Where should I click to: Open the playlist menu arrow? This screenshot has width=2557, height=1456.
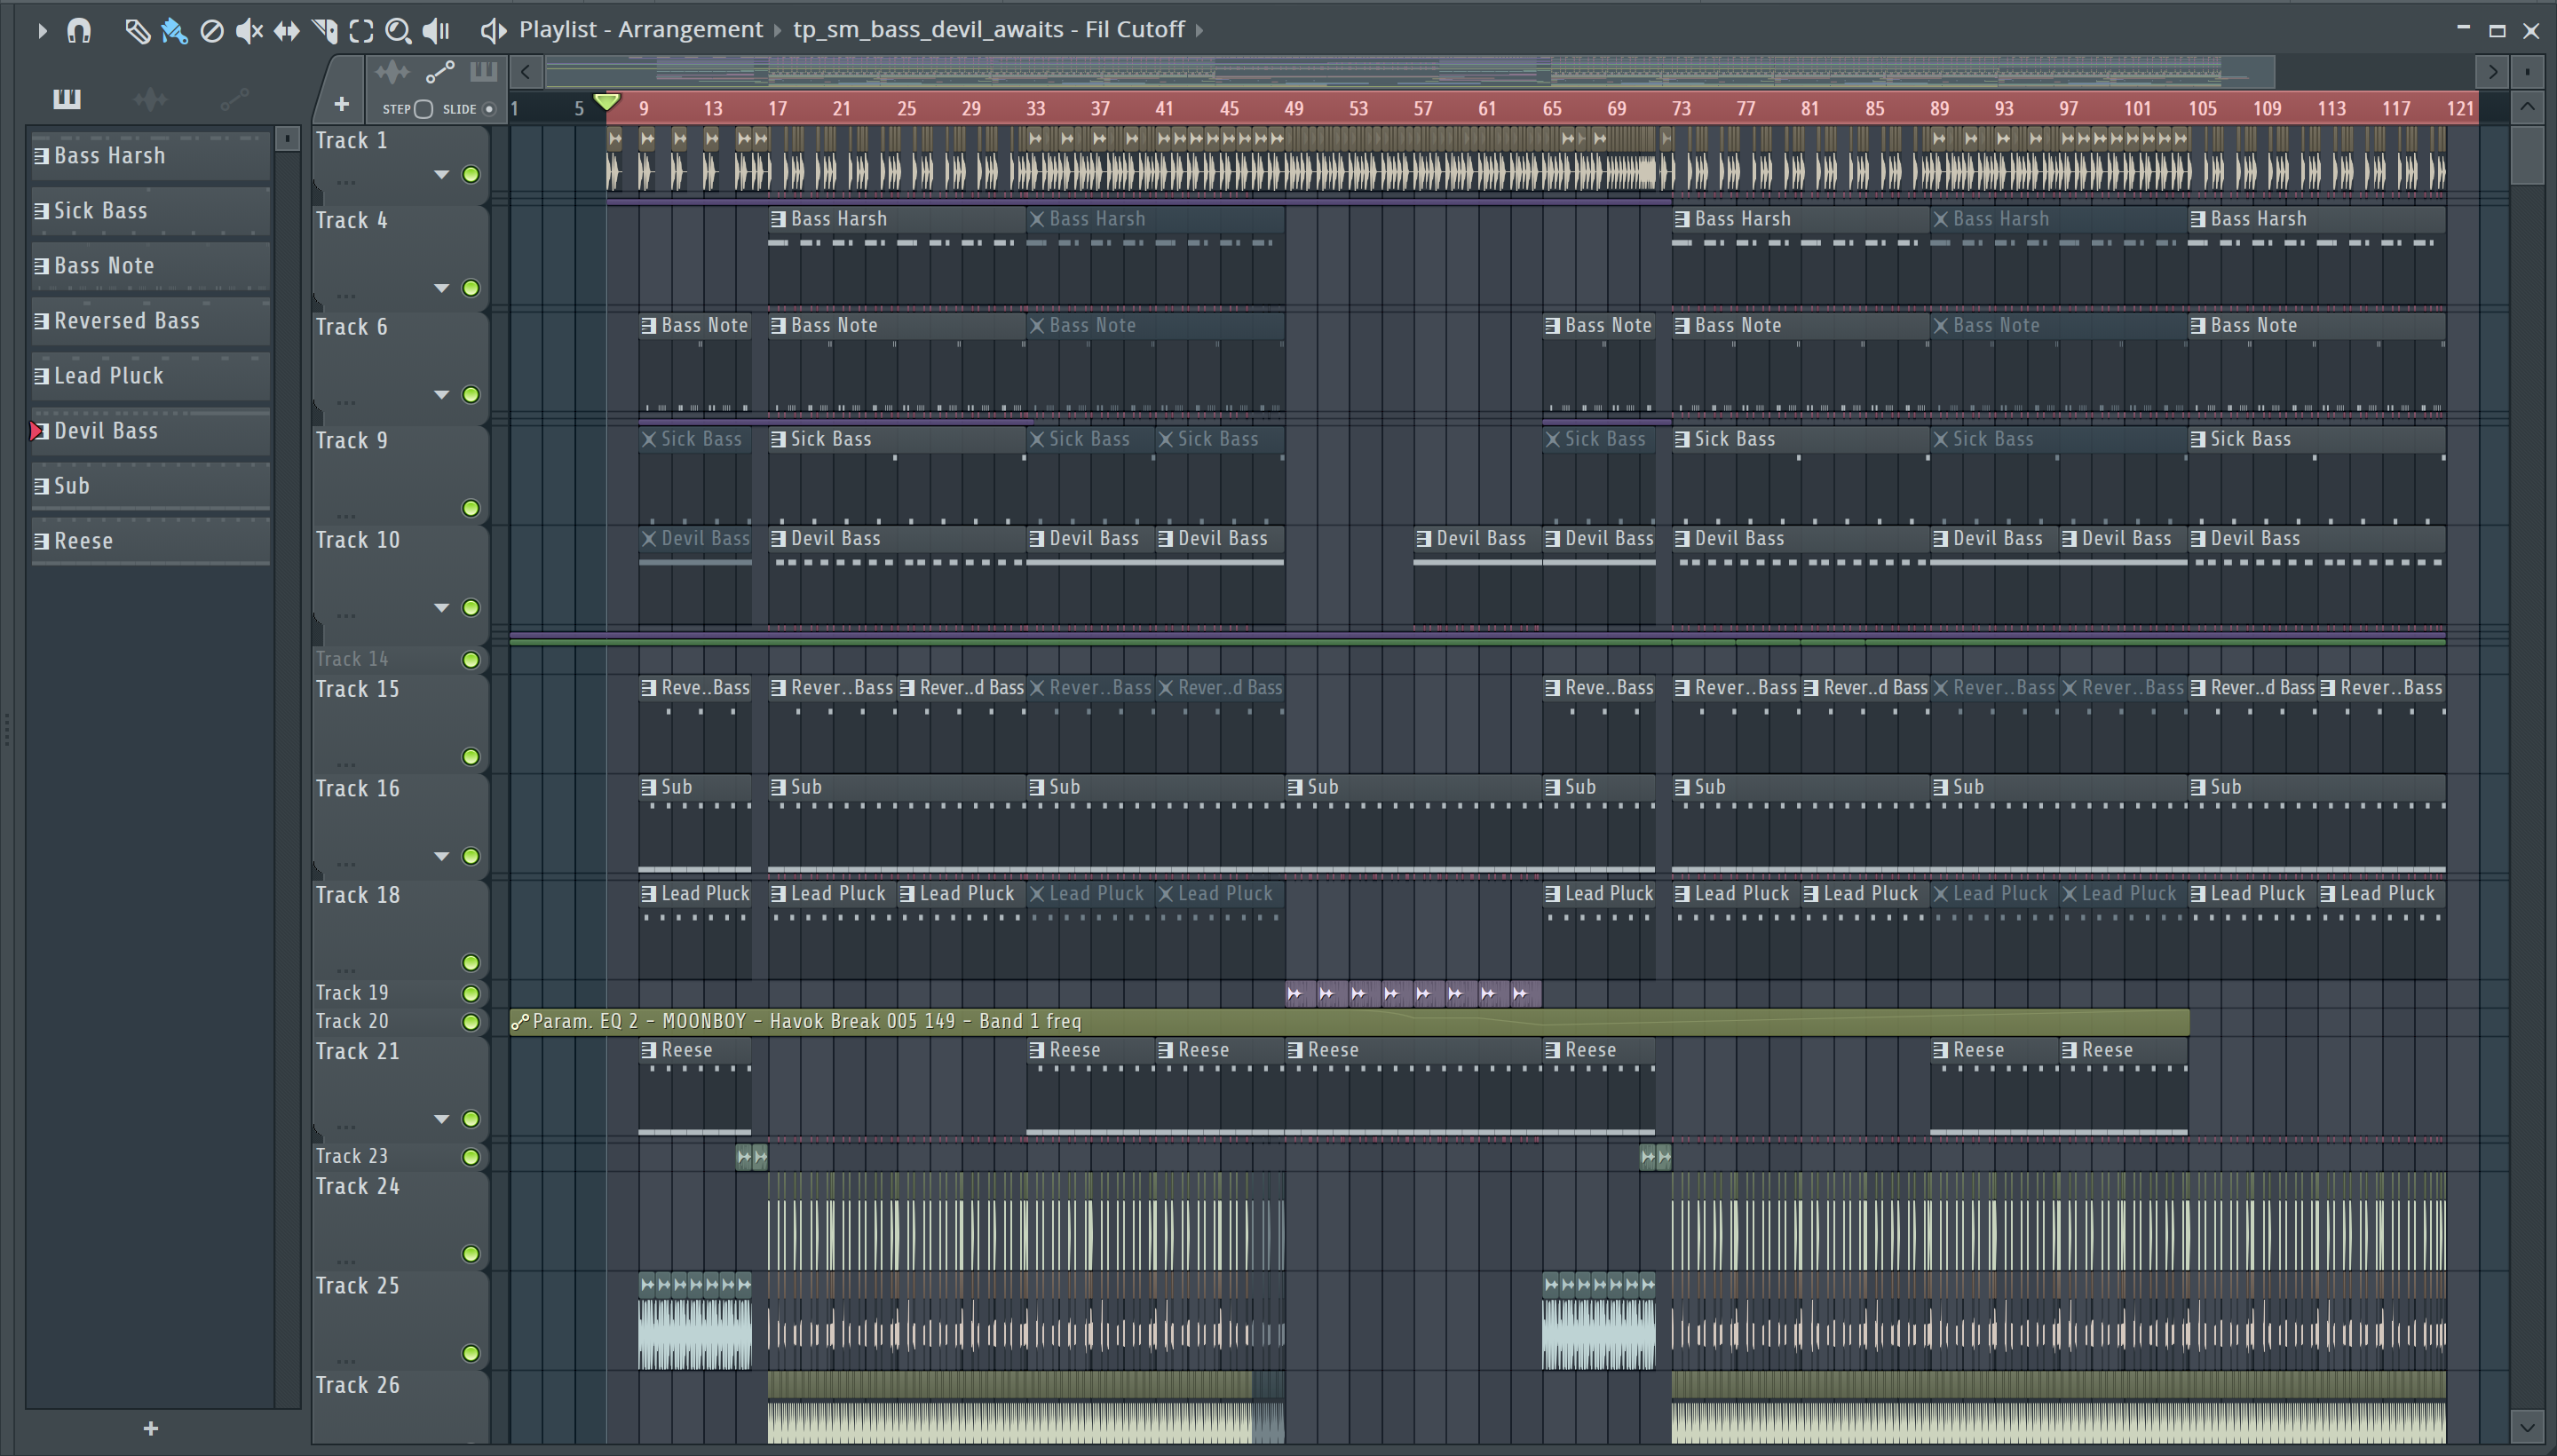coord(42,31)
